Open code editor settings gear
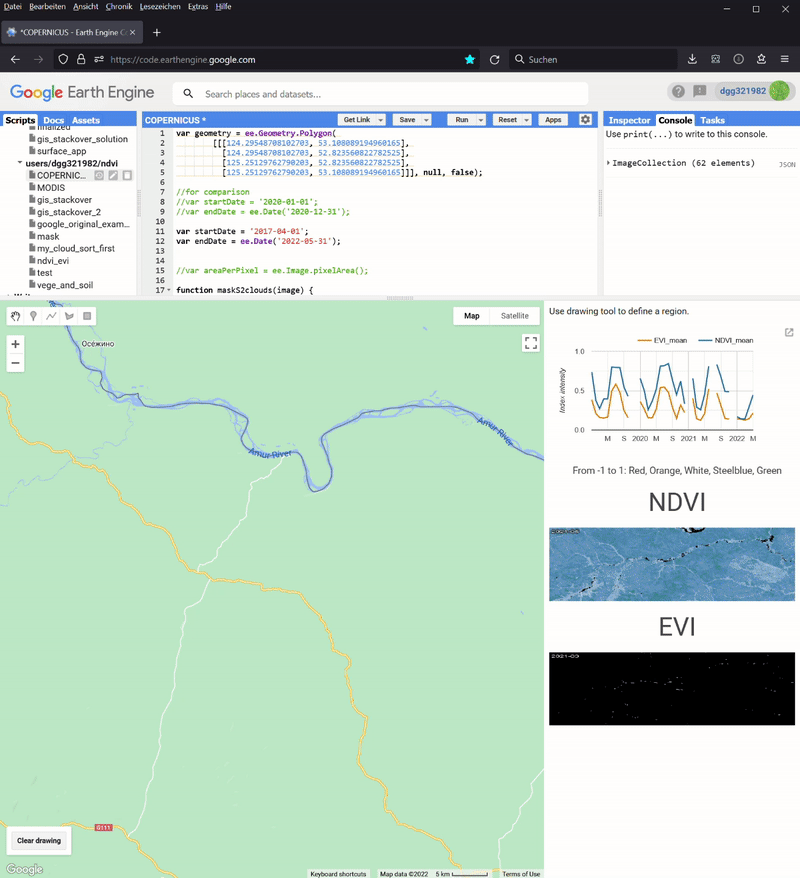This screenshot has height=878, width=800. click(x=585, y=119)
